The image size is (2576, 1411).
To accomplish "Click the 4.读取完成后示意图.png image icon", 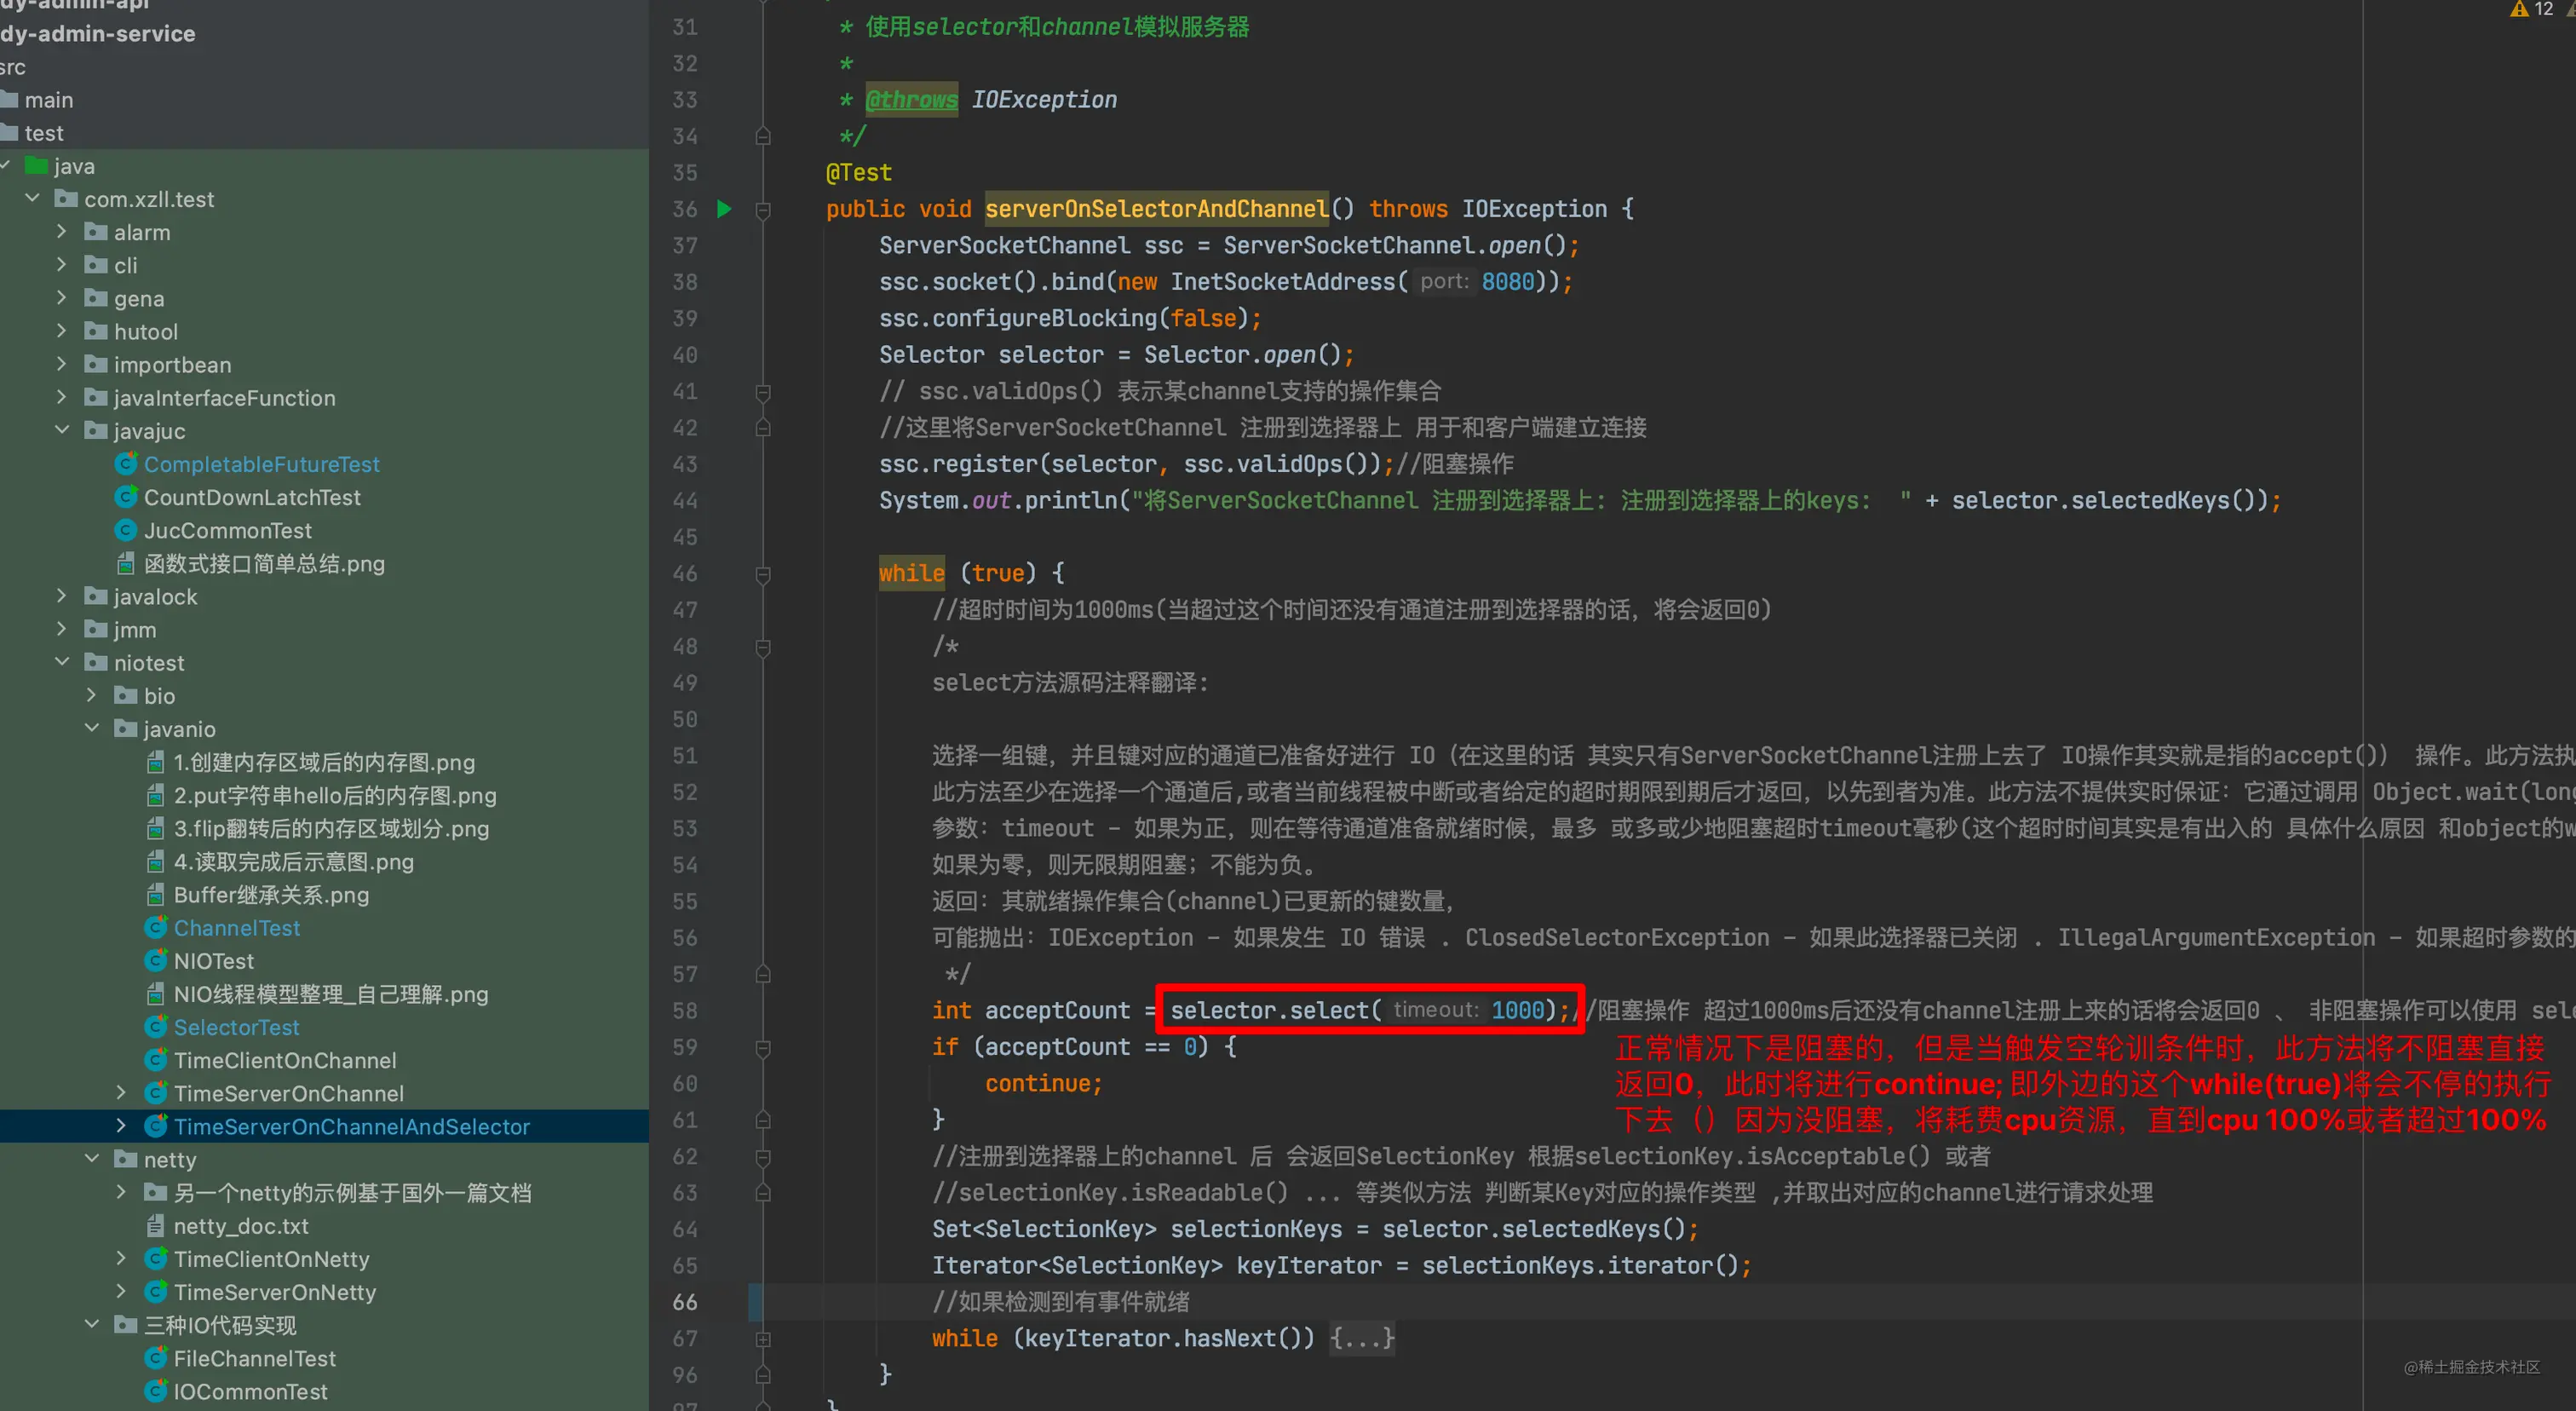I will pos(156,861).
